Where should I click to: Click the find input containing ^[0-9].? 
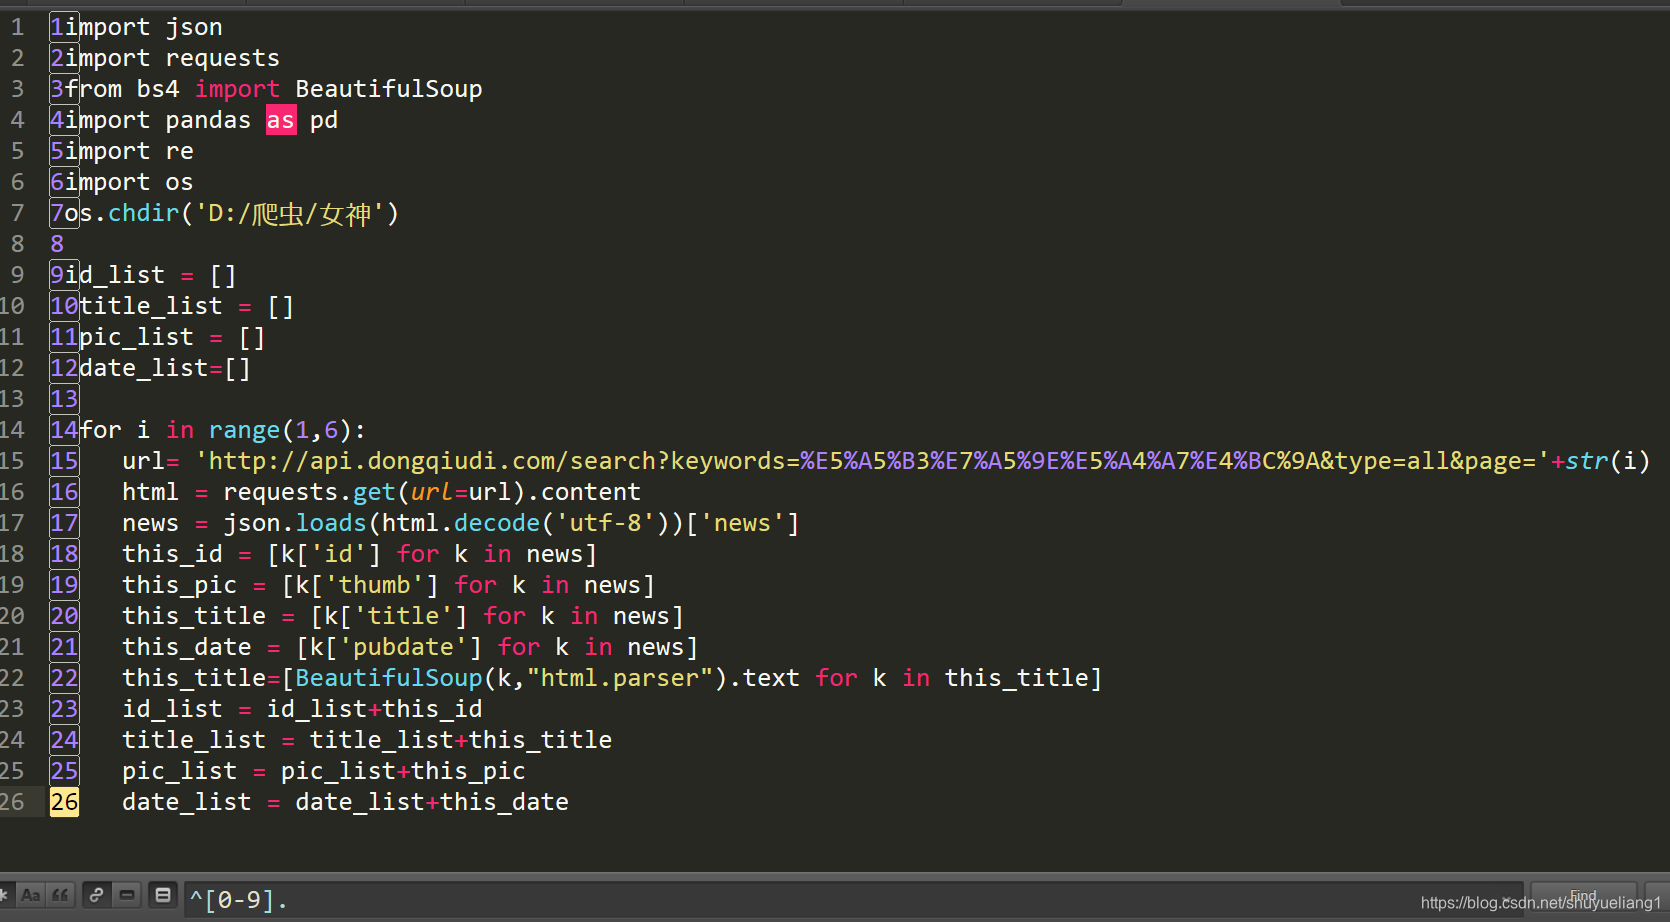[853, 900]
